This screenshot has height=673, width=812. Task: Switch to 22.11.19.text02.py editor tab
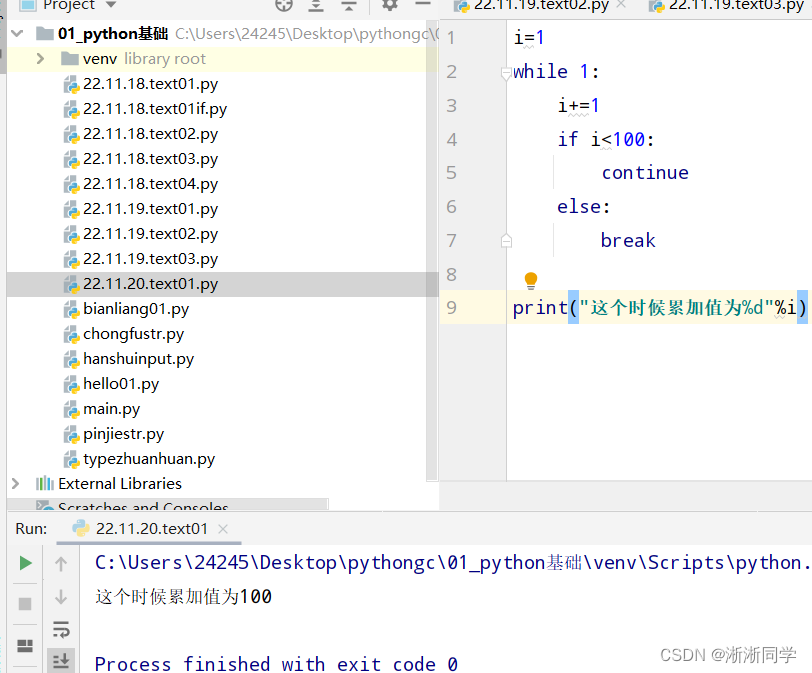(540, 5)
